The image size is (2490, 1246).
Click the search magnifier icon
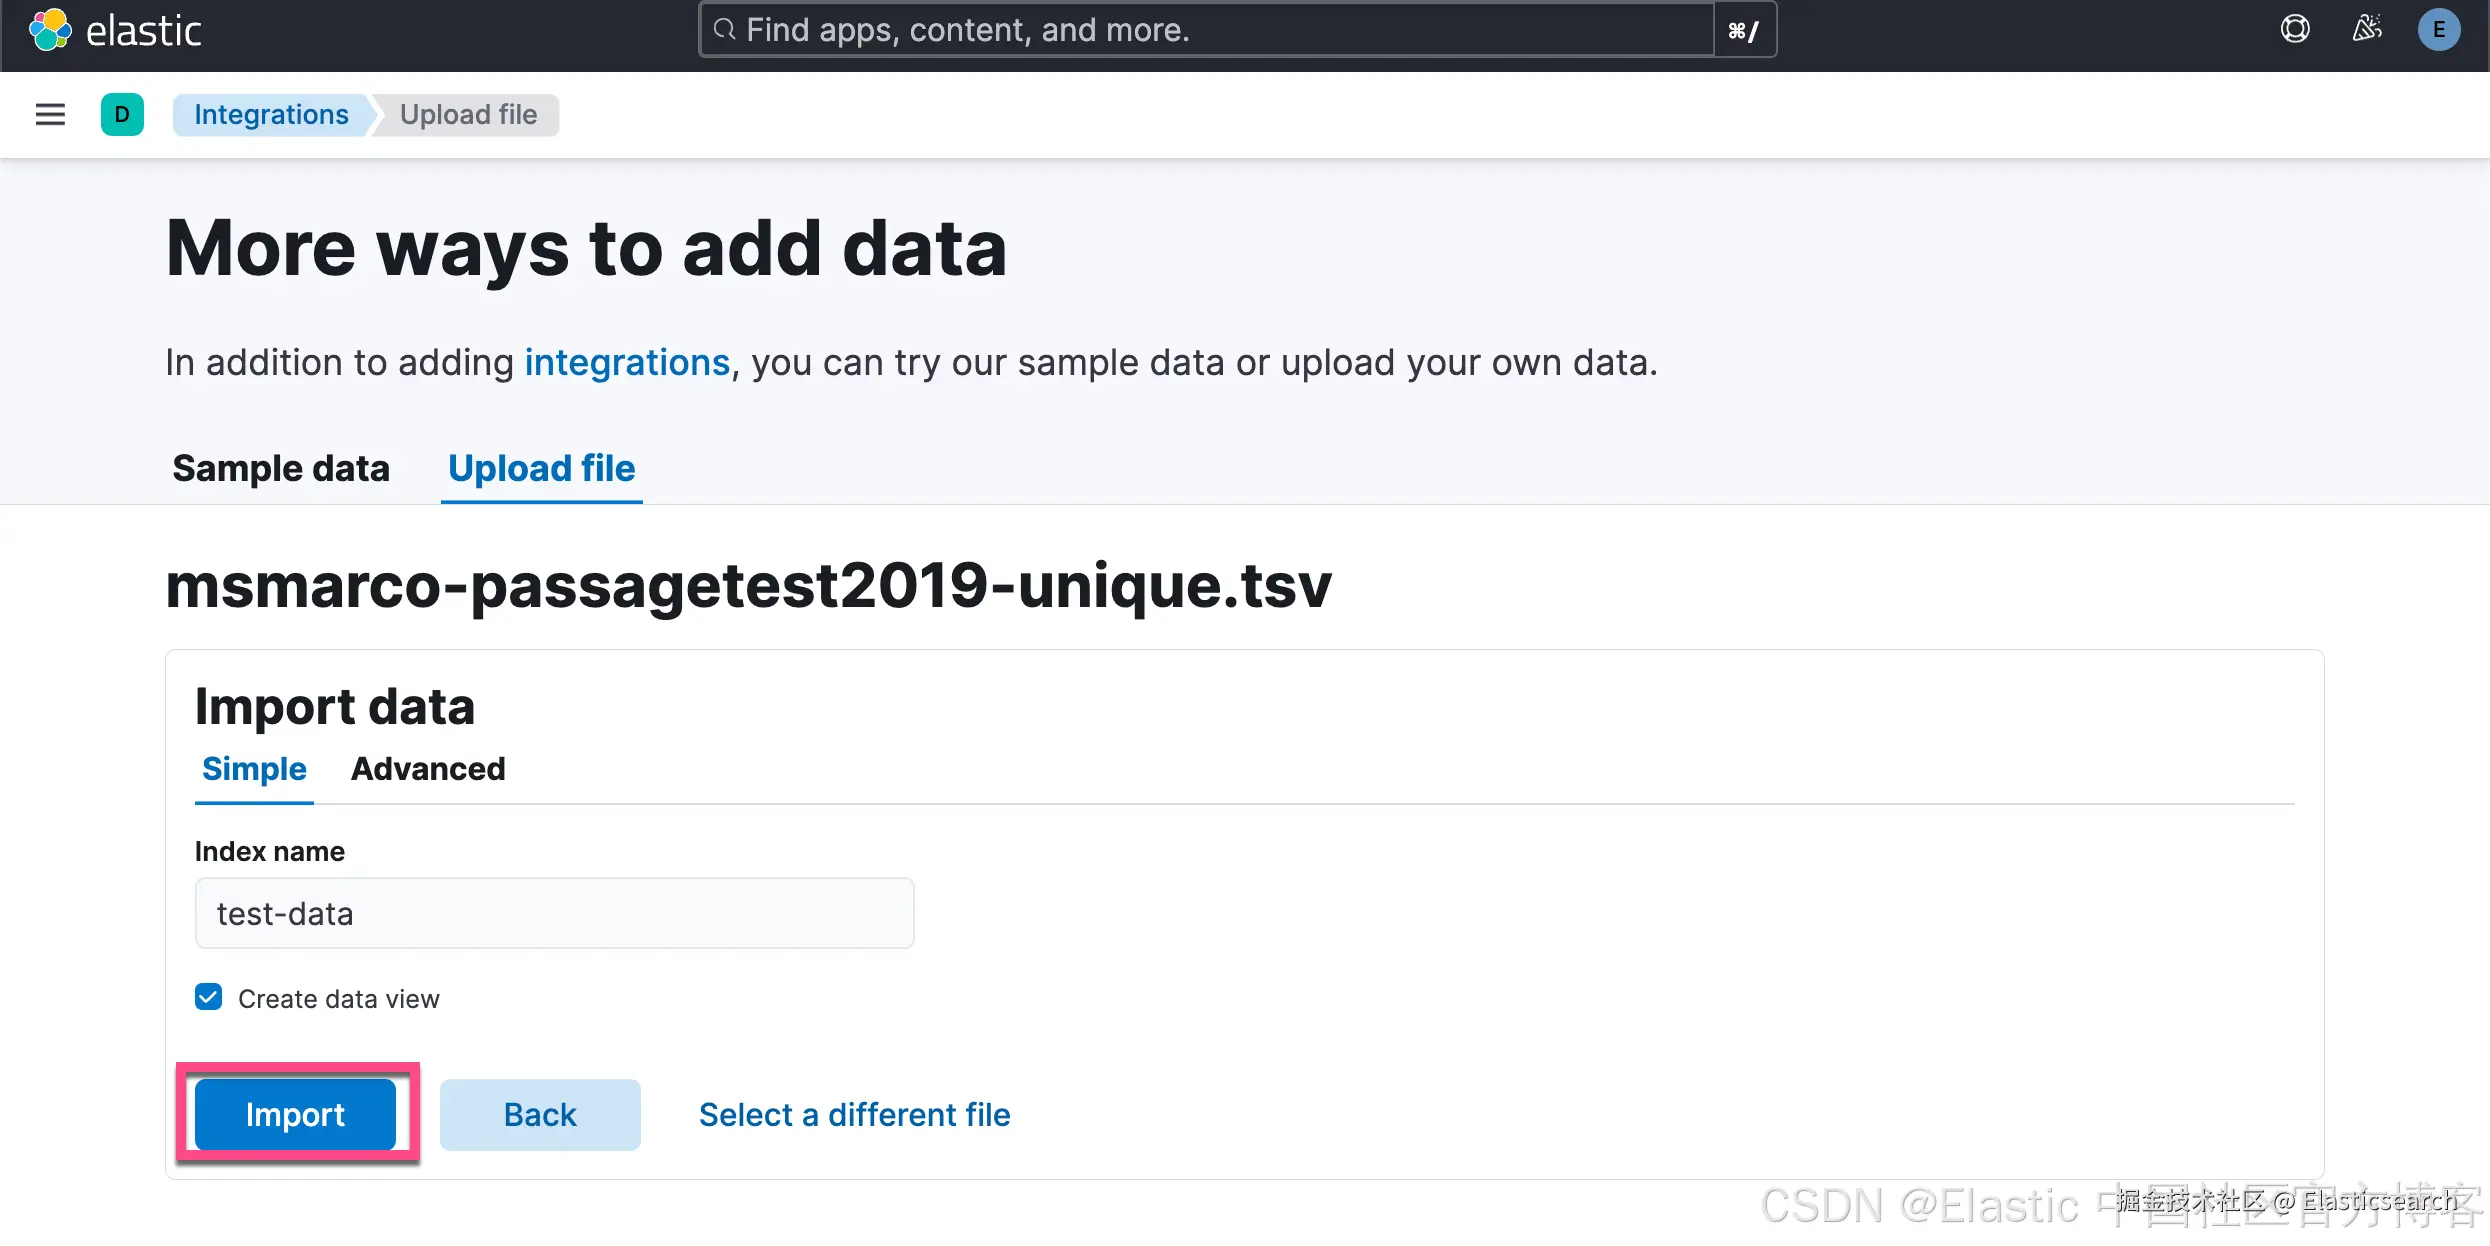(x=725, y=30)
